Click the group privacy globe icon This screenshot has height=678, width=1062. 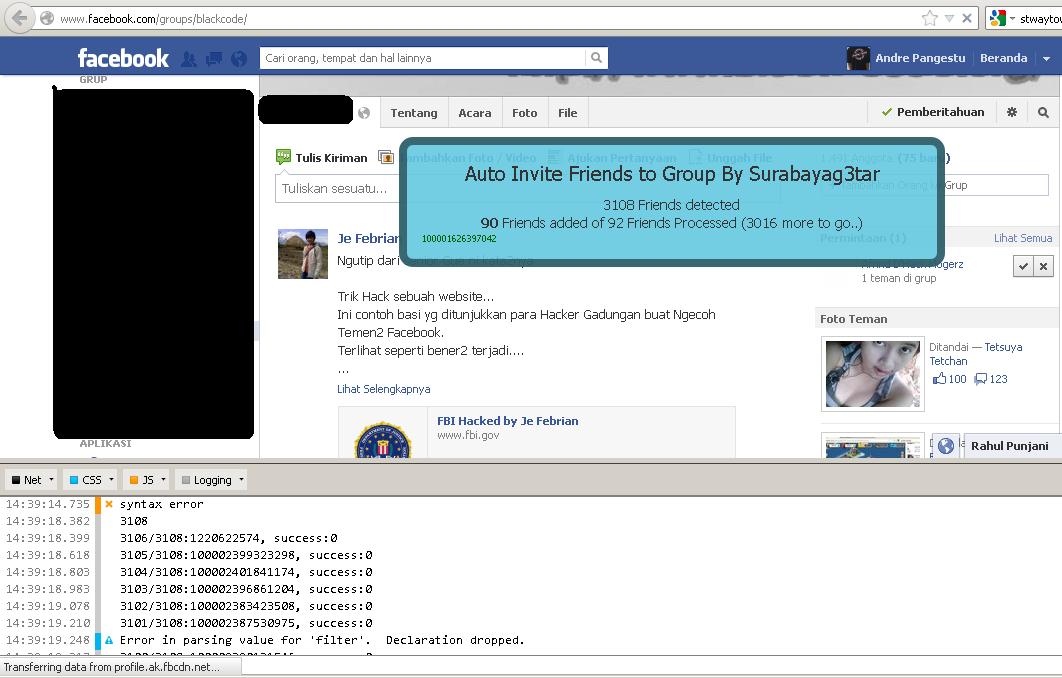click(x=364, y=113)
